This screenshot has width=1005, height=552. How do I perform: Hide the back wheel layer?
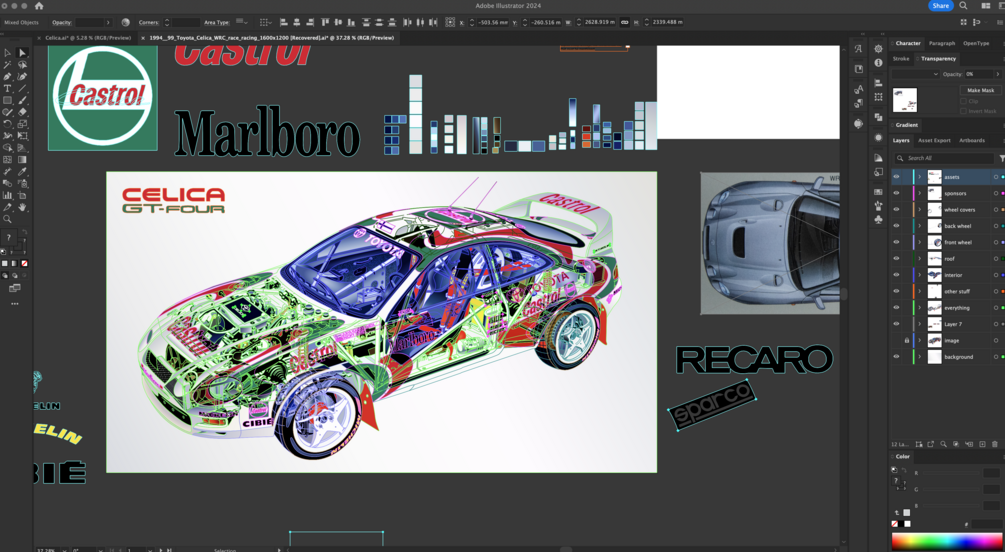[x=896, y=226]
